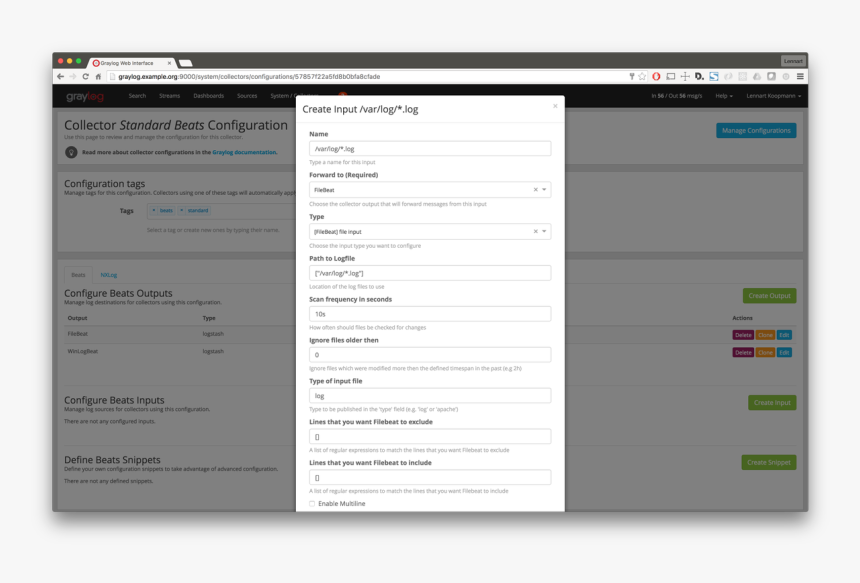Delete the WinLogBeat output
Screen dimensions: 860x583
coord(743,353)
